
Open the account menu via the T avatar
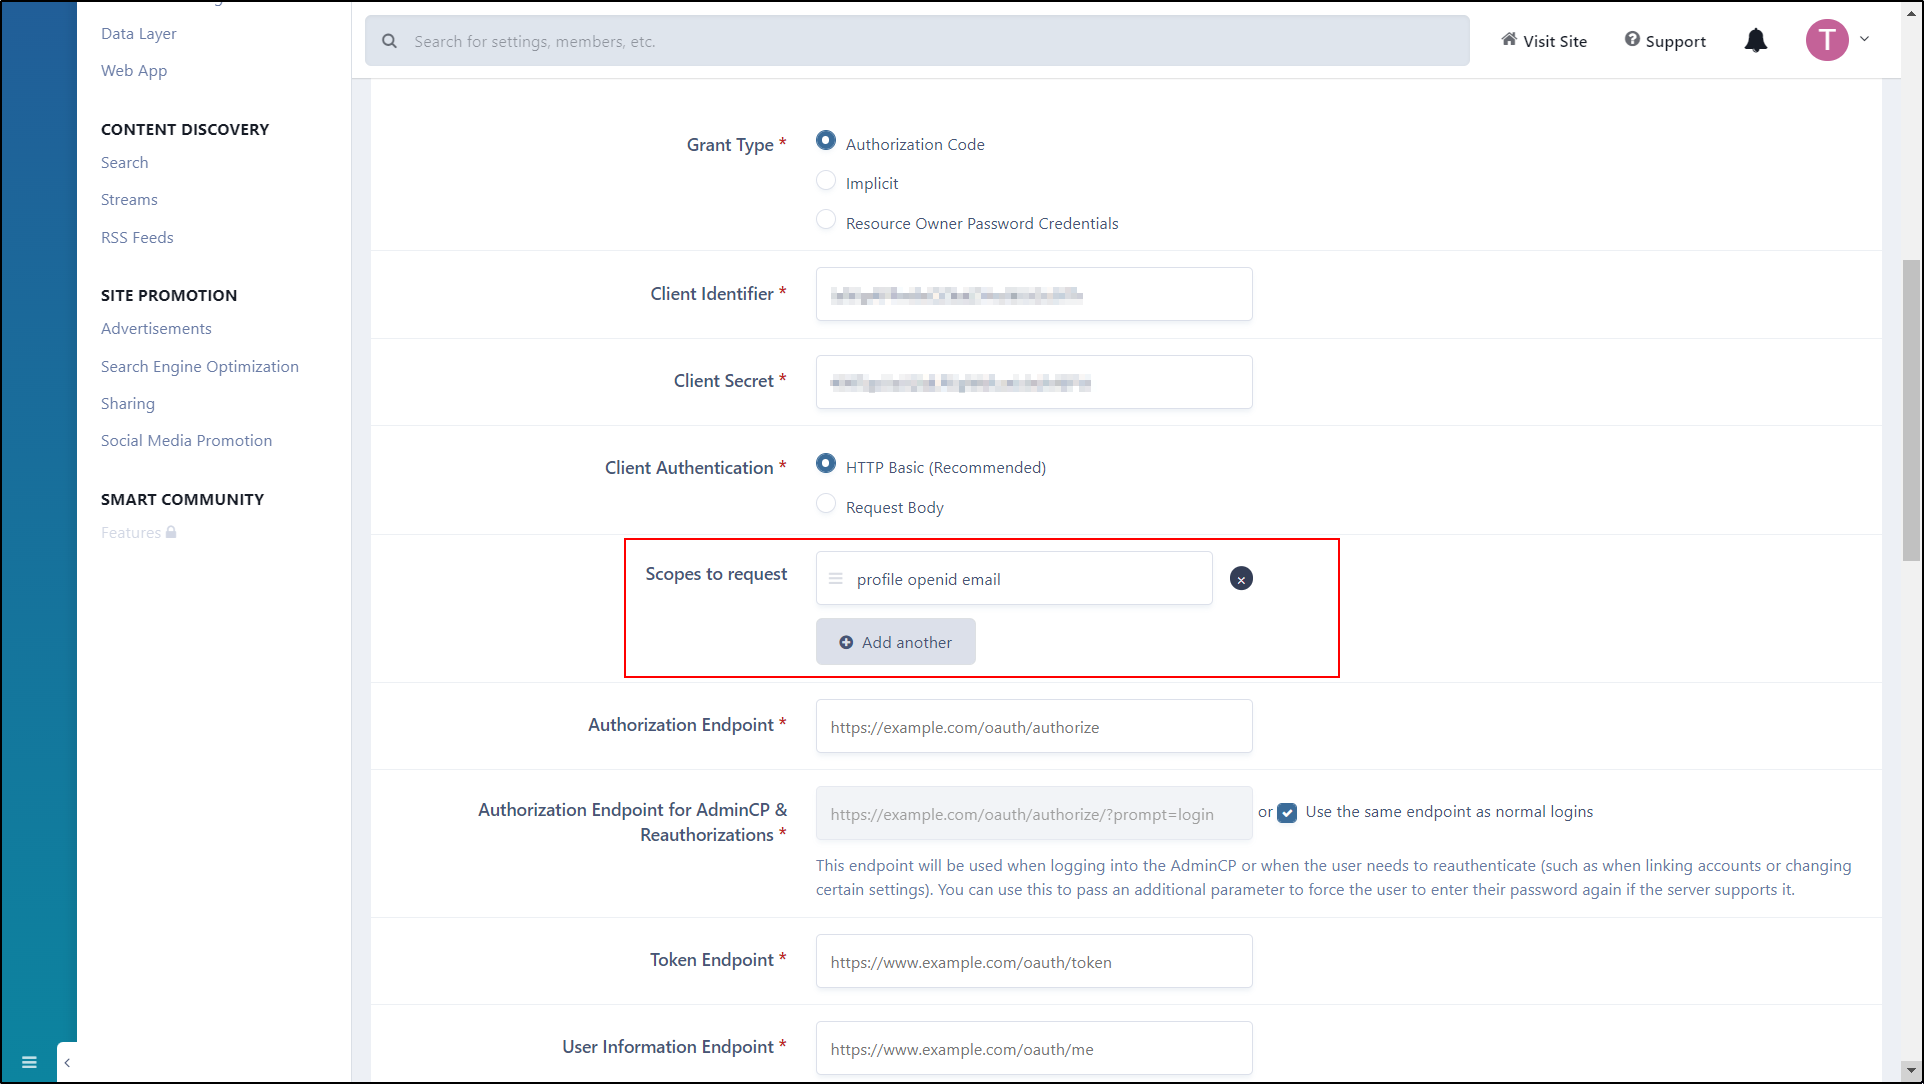pyautogui.click(x=1827, y=40)
